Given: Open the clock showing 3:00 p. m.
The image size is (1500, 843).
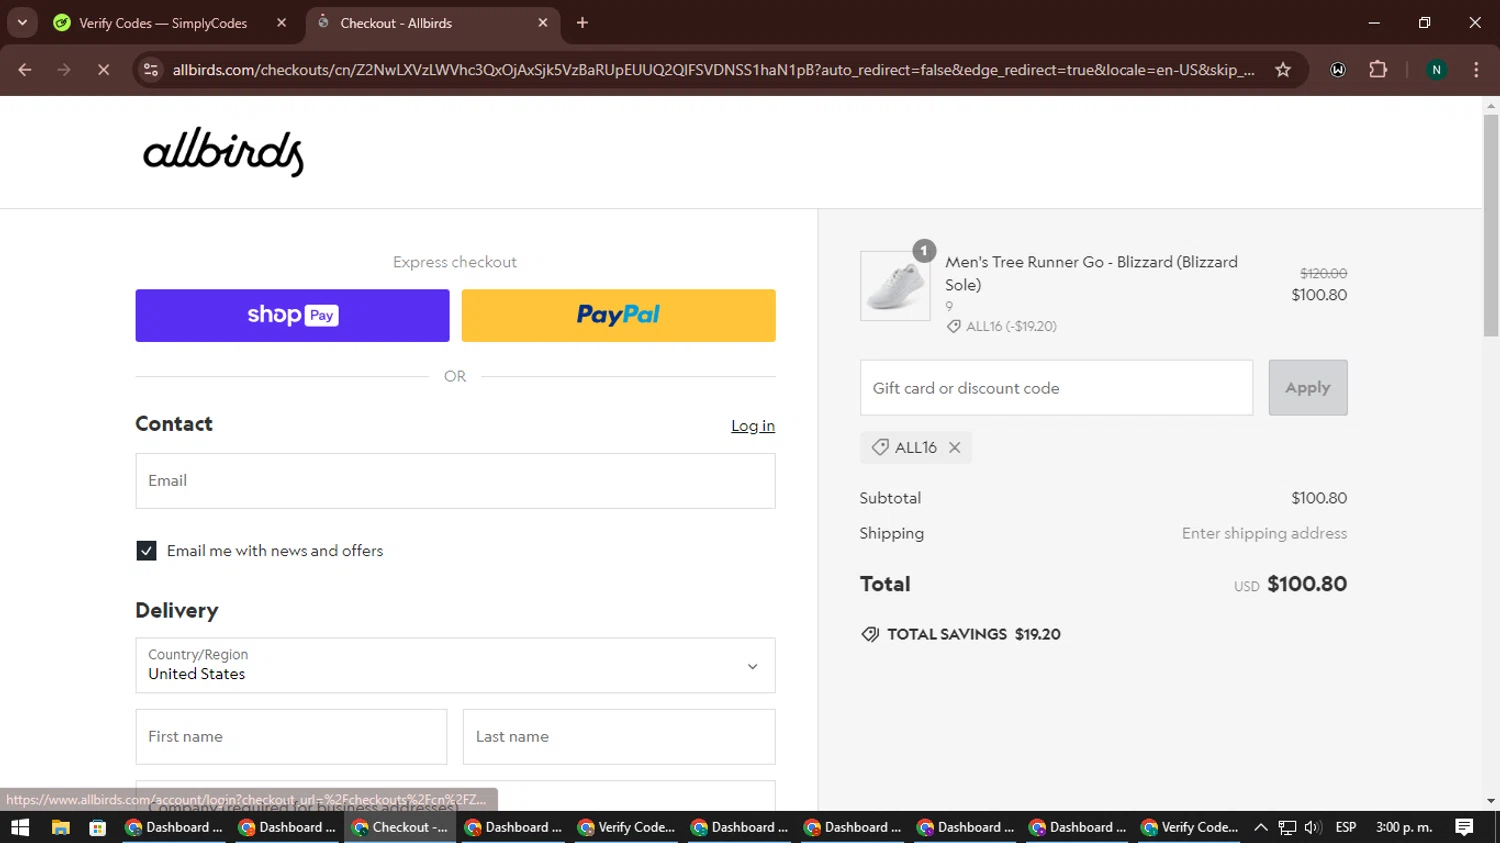Looking at the screenshot, I should click(x=1404, y=827).
